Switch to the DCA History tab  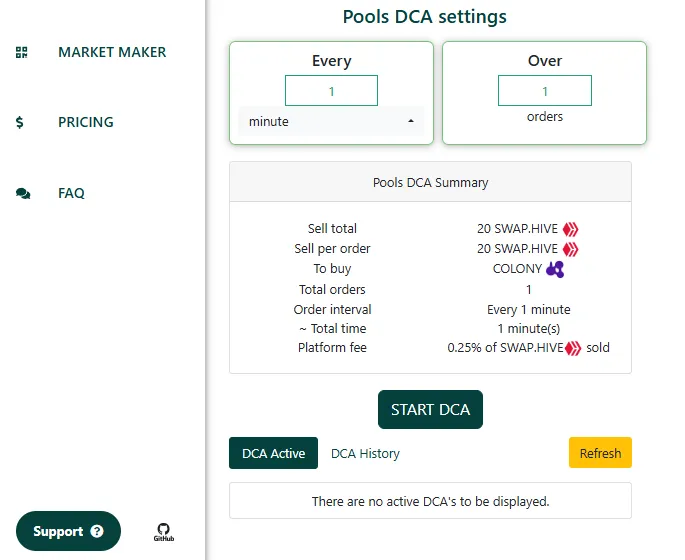click(x=365, y=453)
